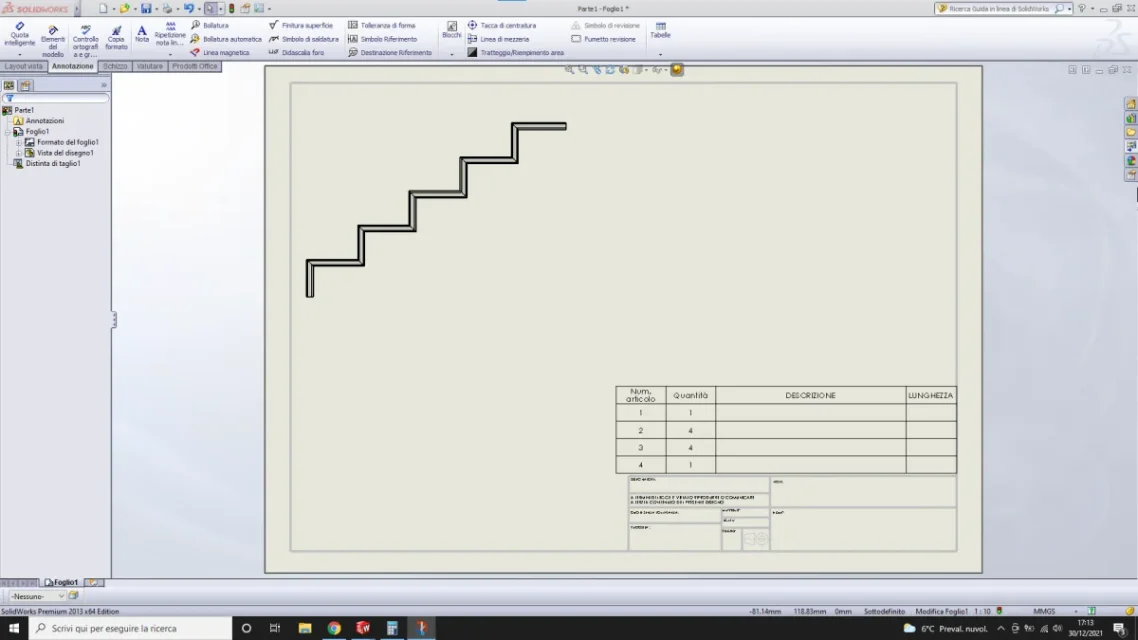Screen dimensions: 1138x640
Task: Click the Select cursor tool
Action: (210, 9)
